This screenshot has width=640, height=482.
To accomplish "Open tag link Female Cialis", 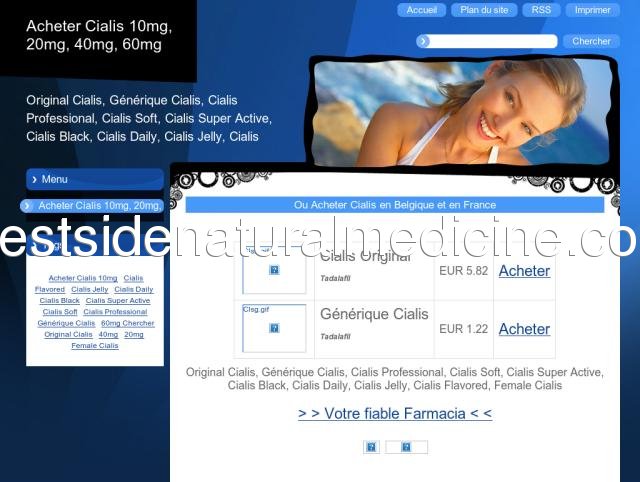I will point(95,346).
